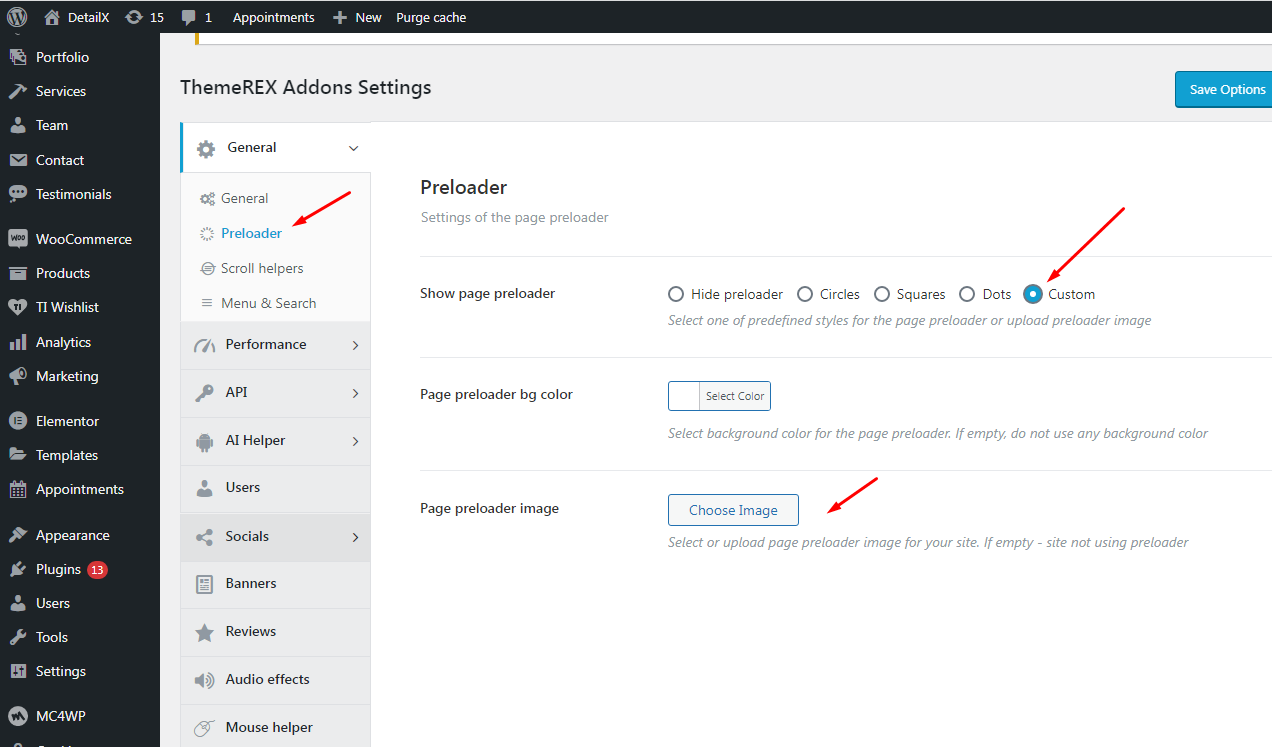Click the API key icon
This screenshot has width=1272, height=747.
click(x=205, y=393)
